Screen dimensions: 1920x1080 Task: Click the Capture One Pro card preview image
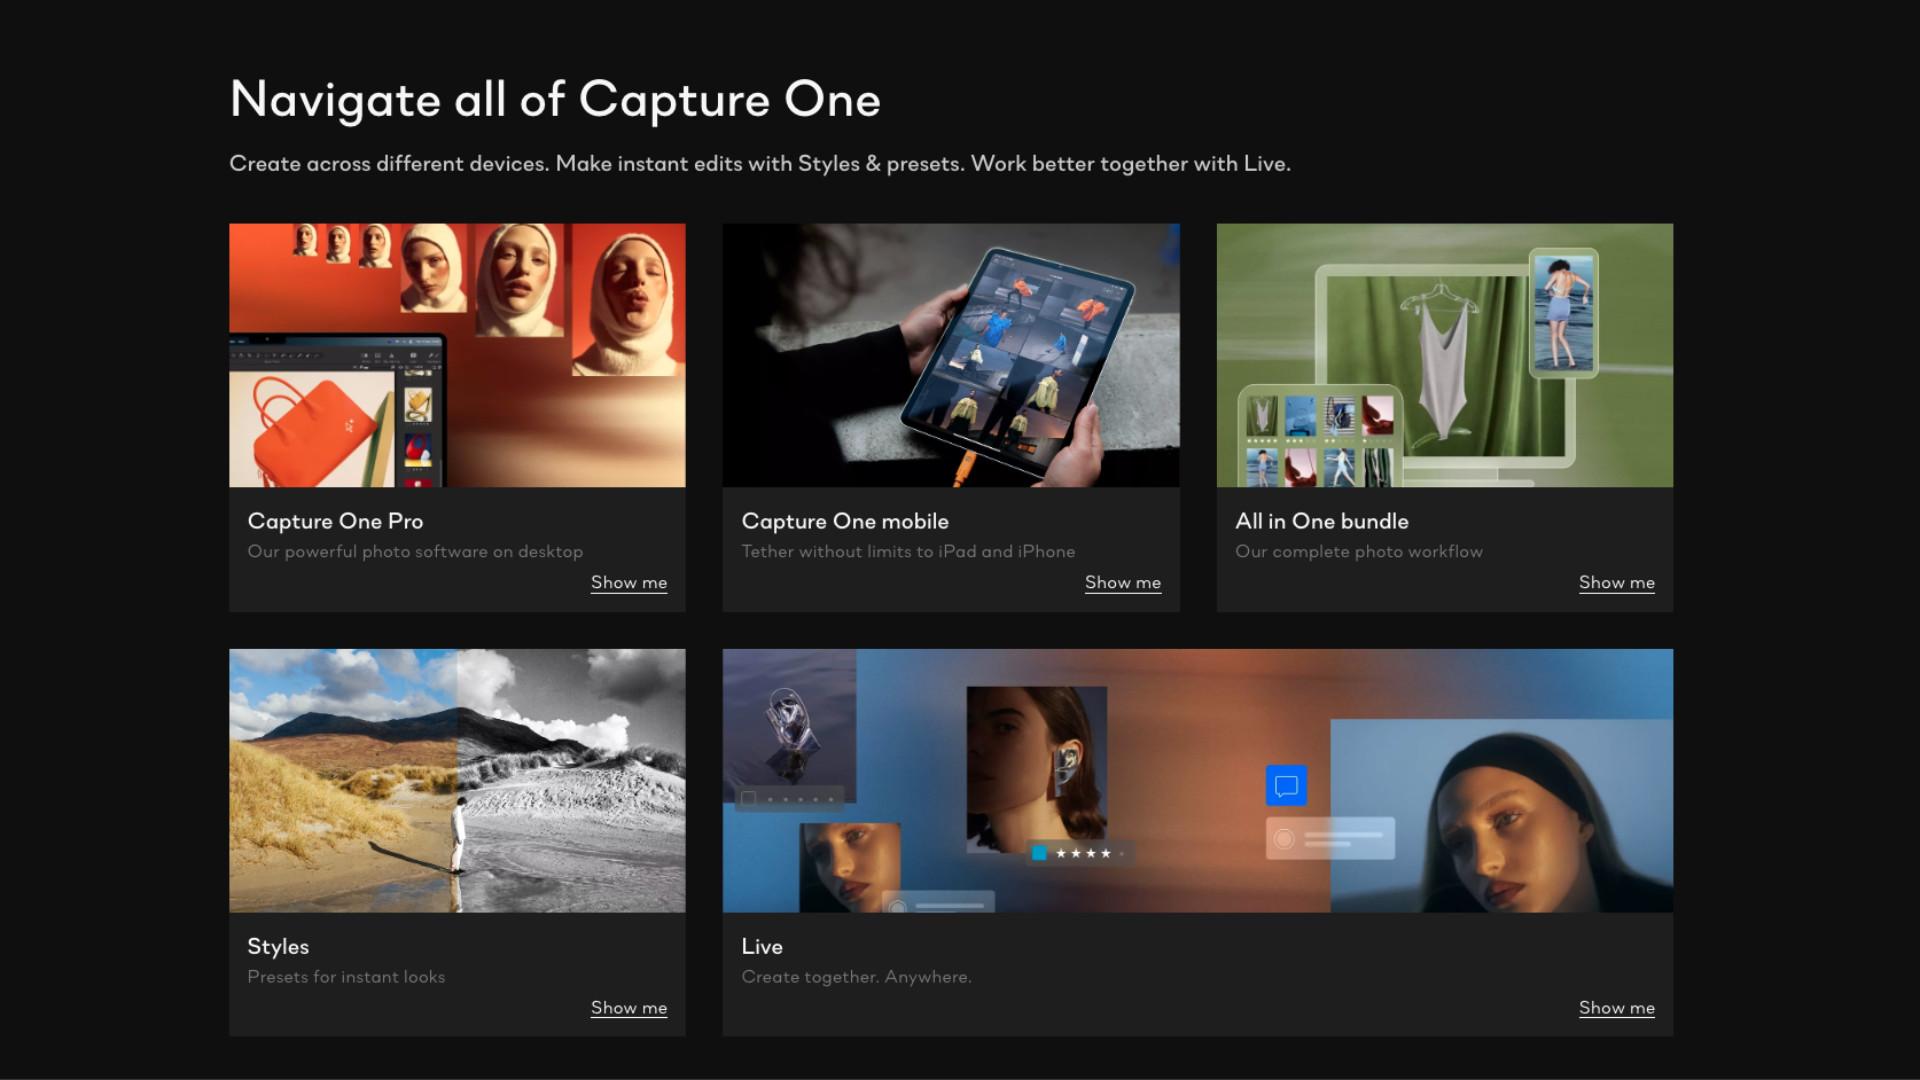coord(457,355)
